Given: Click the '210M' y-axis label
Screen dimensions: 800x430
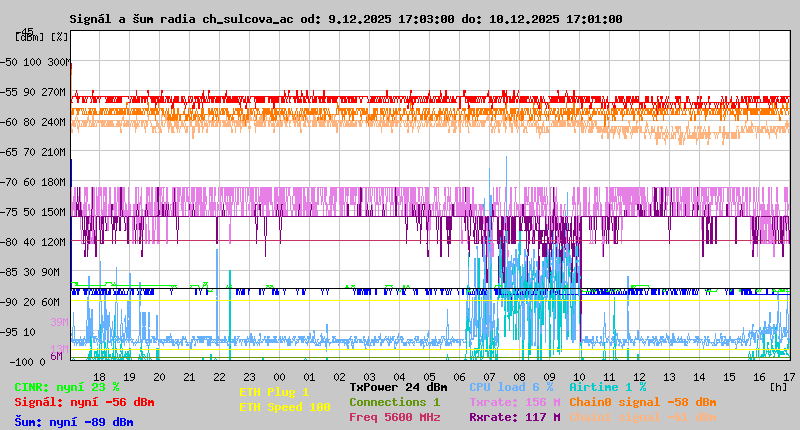Looking at the screenshot, I should [x=54, y=152].
